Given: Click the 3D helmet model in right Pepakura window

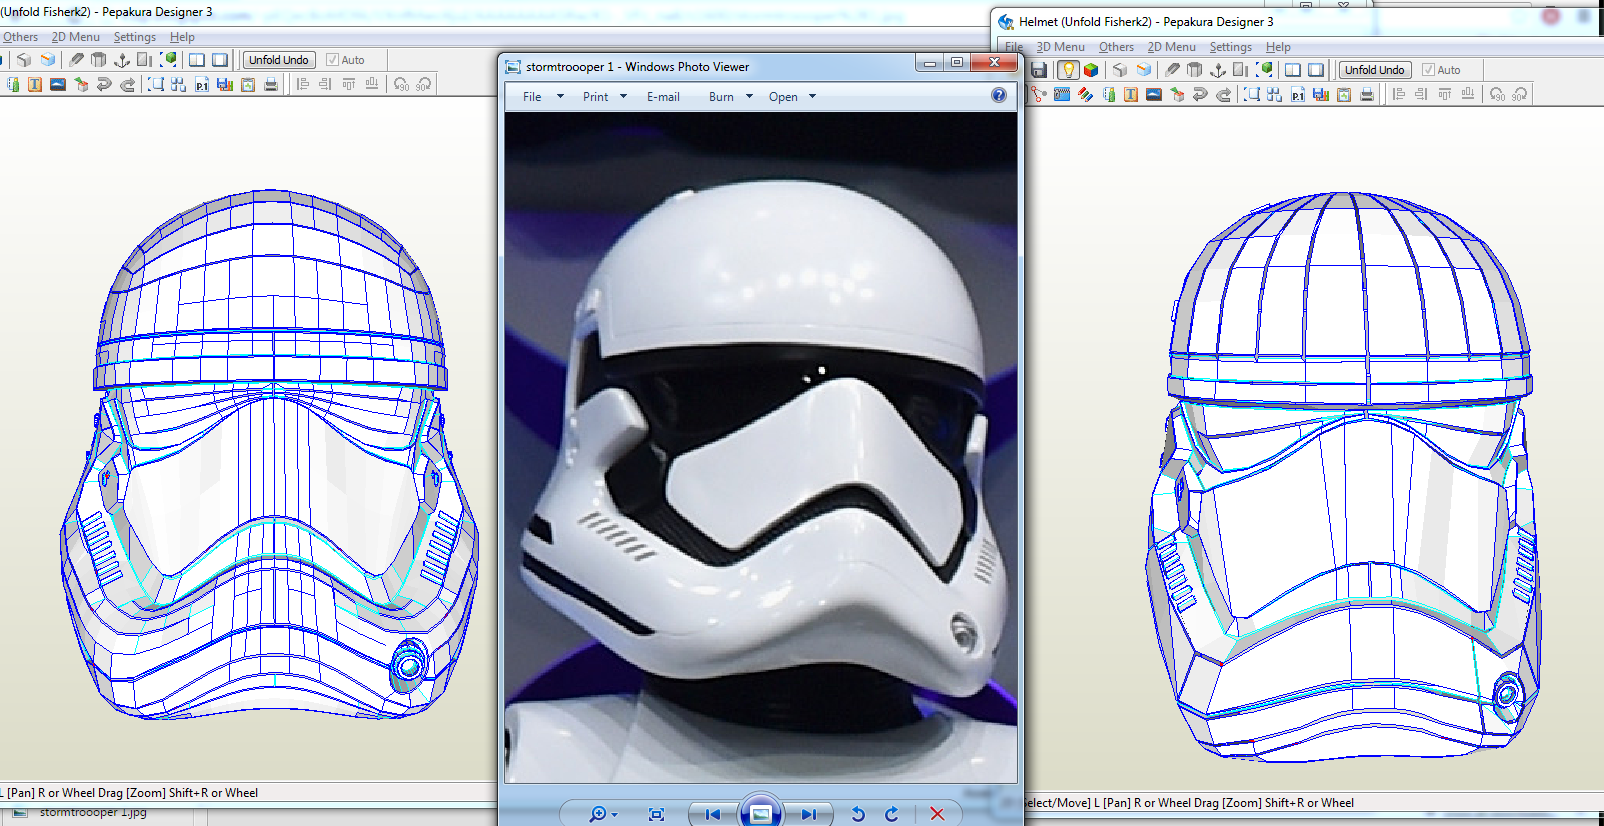Looking at the screenshot, I should click(1344, 475).
